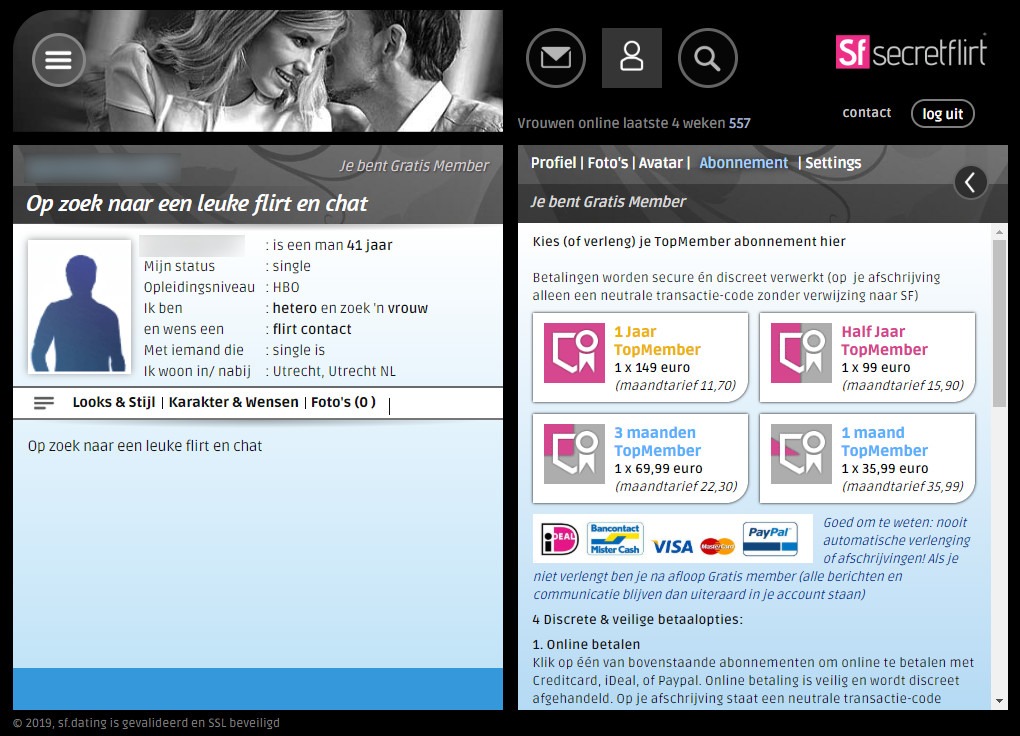Click the contact link
The width and height of the screenshot is (1020, 736).
866,113
